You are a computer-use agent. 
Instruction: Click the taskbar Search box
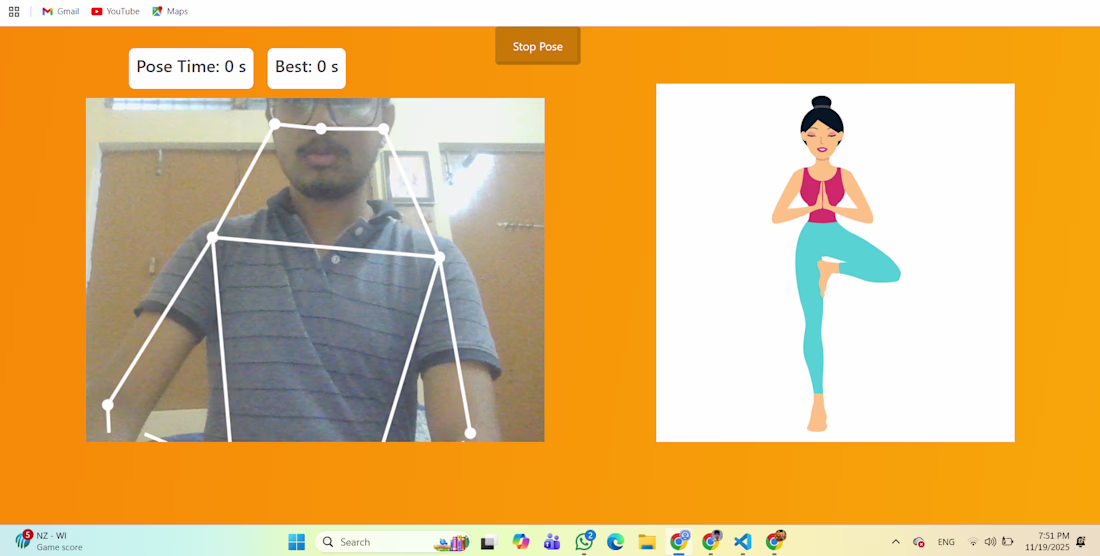pyautogui.click(x=393, y=542)
